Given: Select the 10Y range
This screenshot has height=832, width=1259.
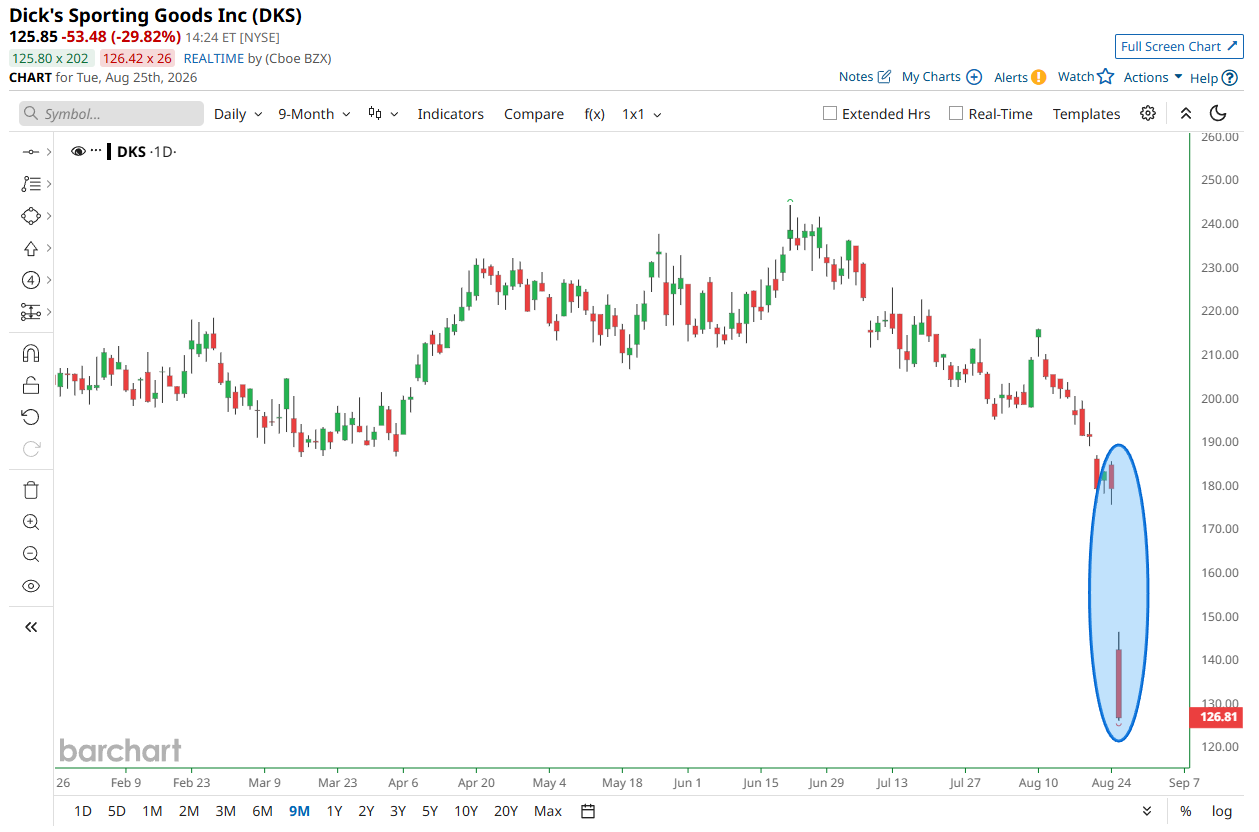Looking at the screenshot, I should click(466, 811).
